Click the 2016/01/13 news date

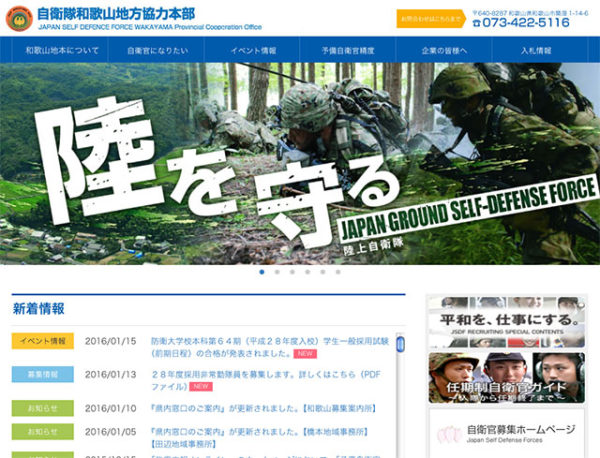click(x=110, y=374)
